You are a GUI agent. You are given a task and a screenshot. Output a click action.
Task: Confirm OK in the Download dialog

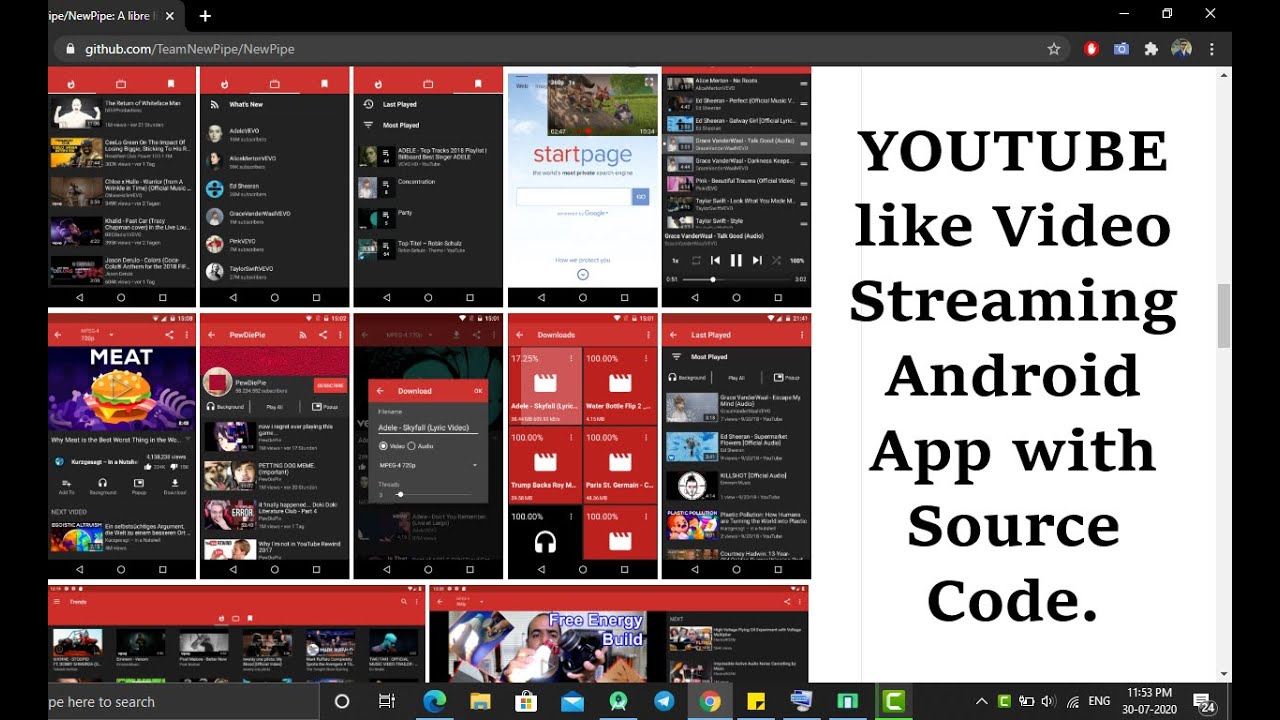pos(478,391)
